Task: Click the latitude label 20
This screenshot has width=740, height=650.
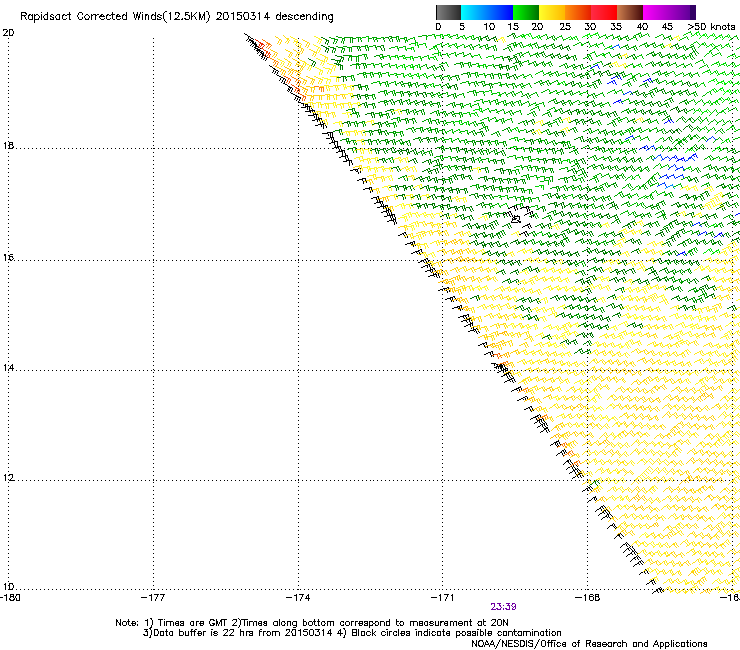Action: point(8,33)
